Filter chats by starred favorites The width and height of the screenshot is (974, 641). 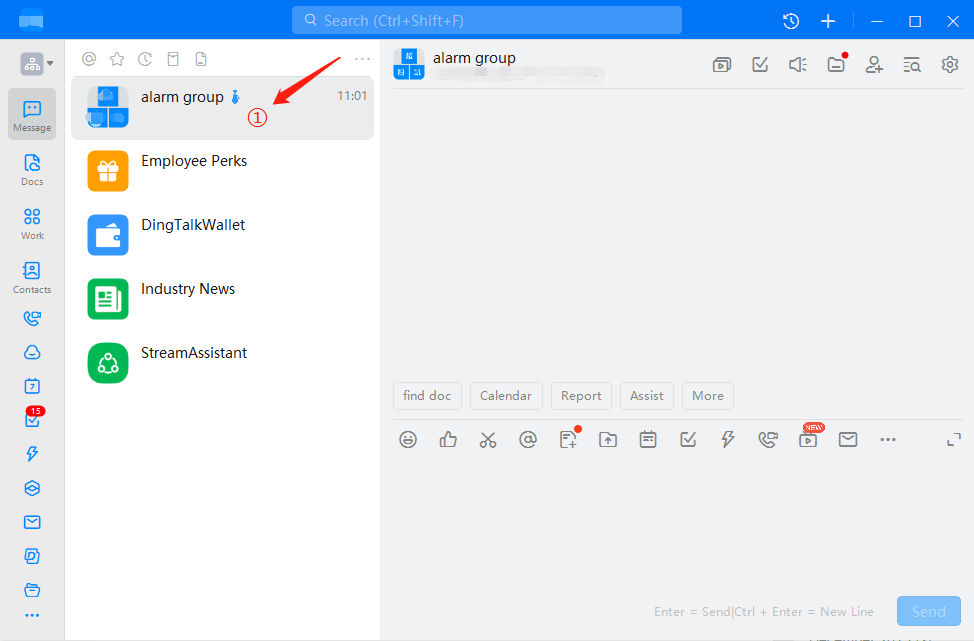click(x=117, y=59)
